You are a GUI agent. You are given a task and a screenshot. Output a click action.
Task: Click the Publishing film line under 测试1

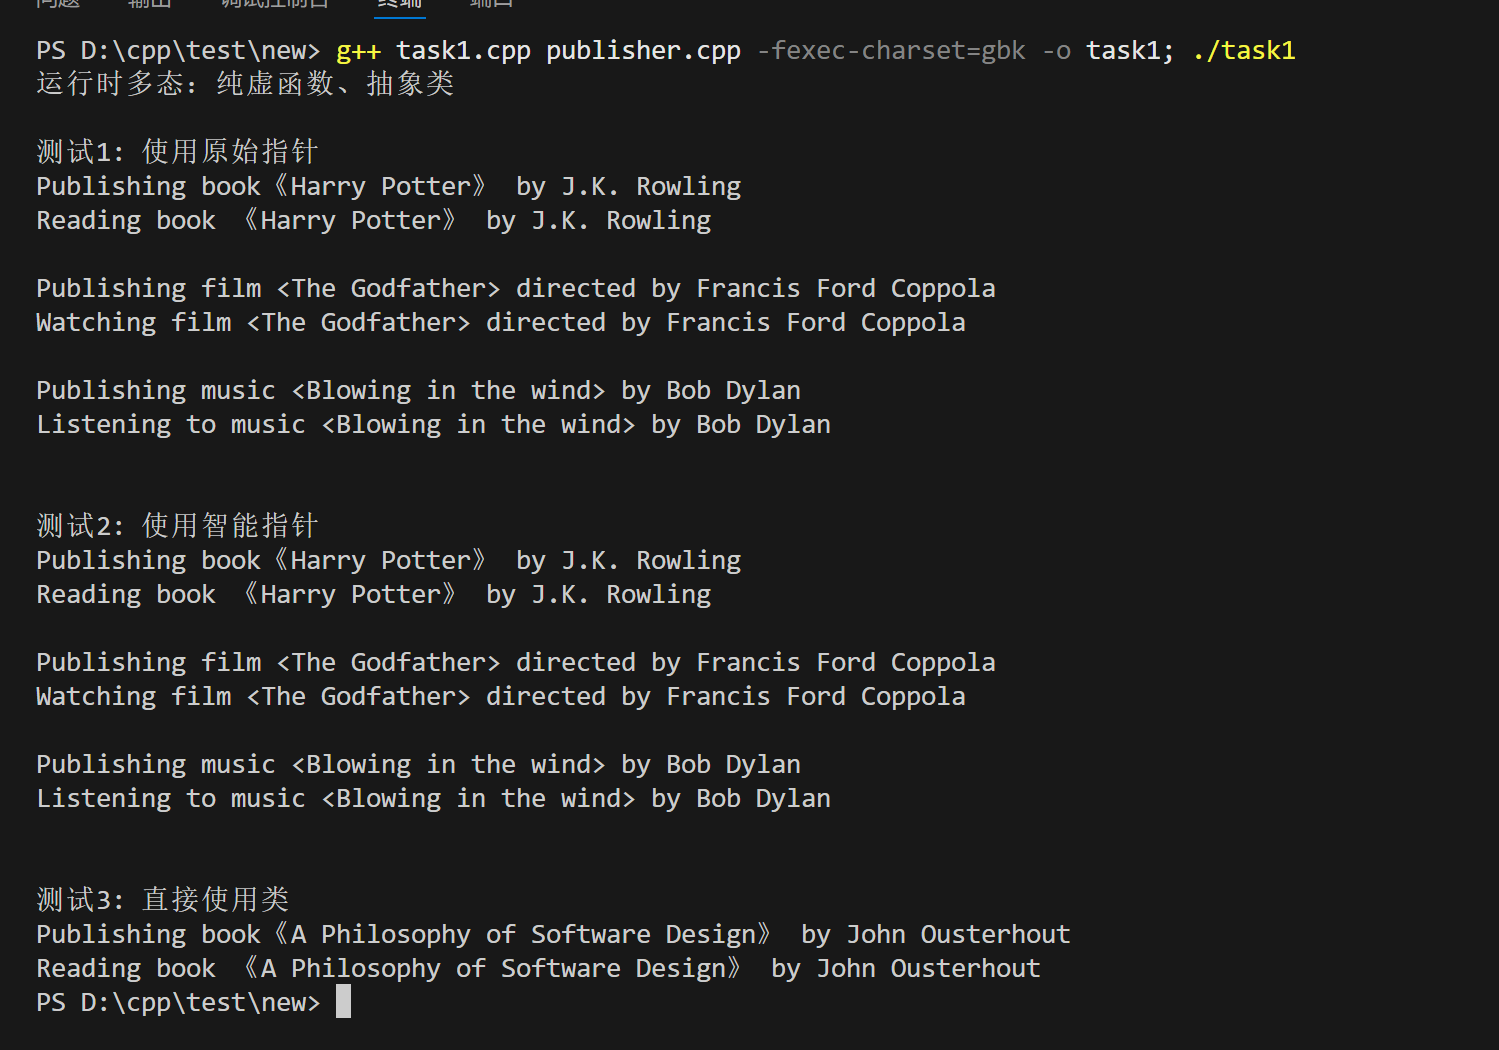click(515, 289)
